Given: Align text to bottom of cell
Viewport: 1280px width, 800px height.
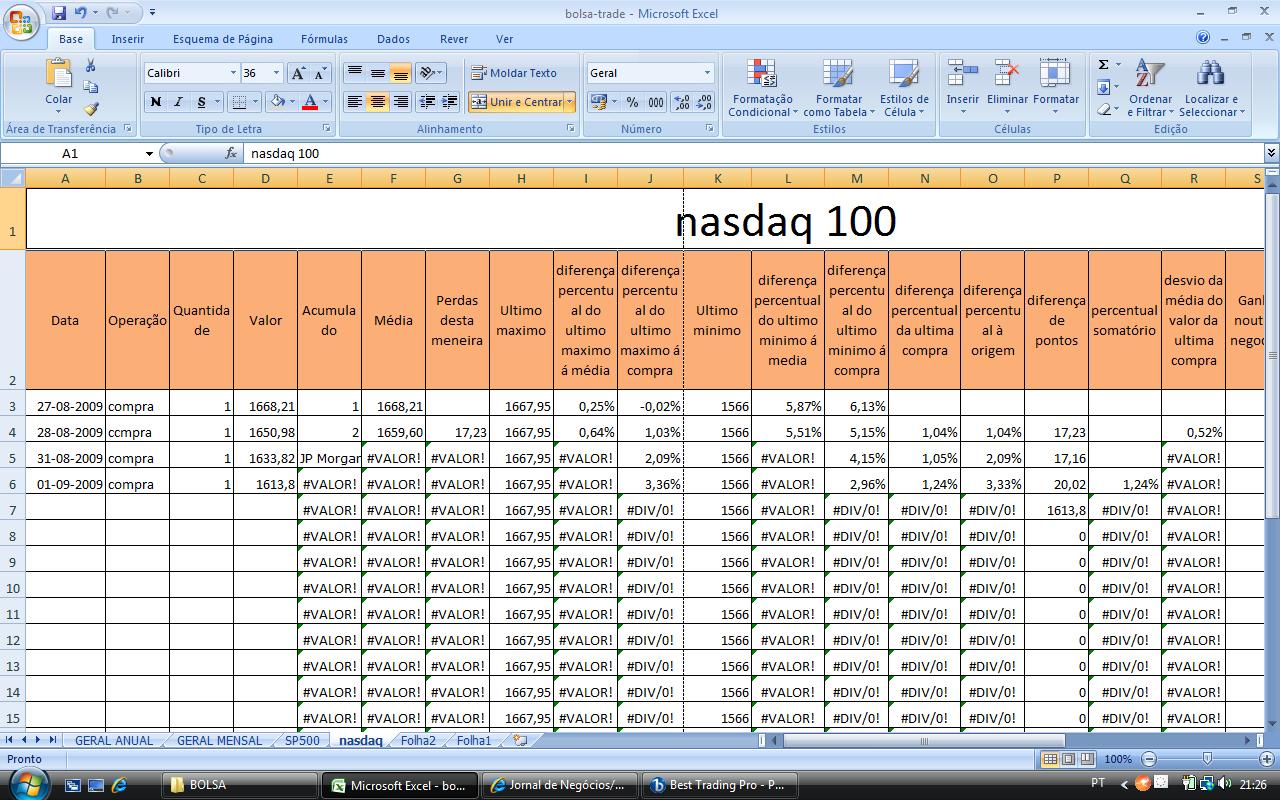Looking at the screenshot, I should 400,73.
